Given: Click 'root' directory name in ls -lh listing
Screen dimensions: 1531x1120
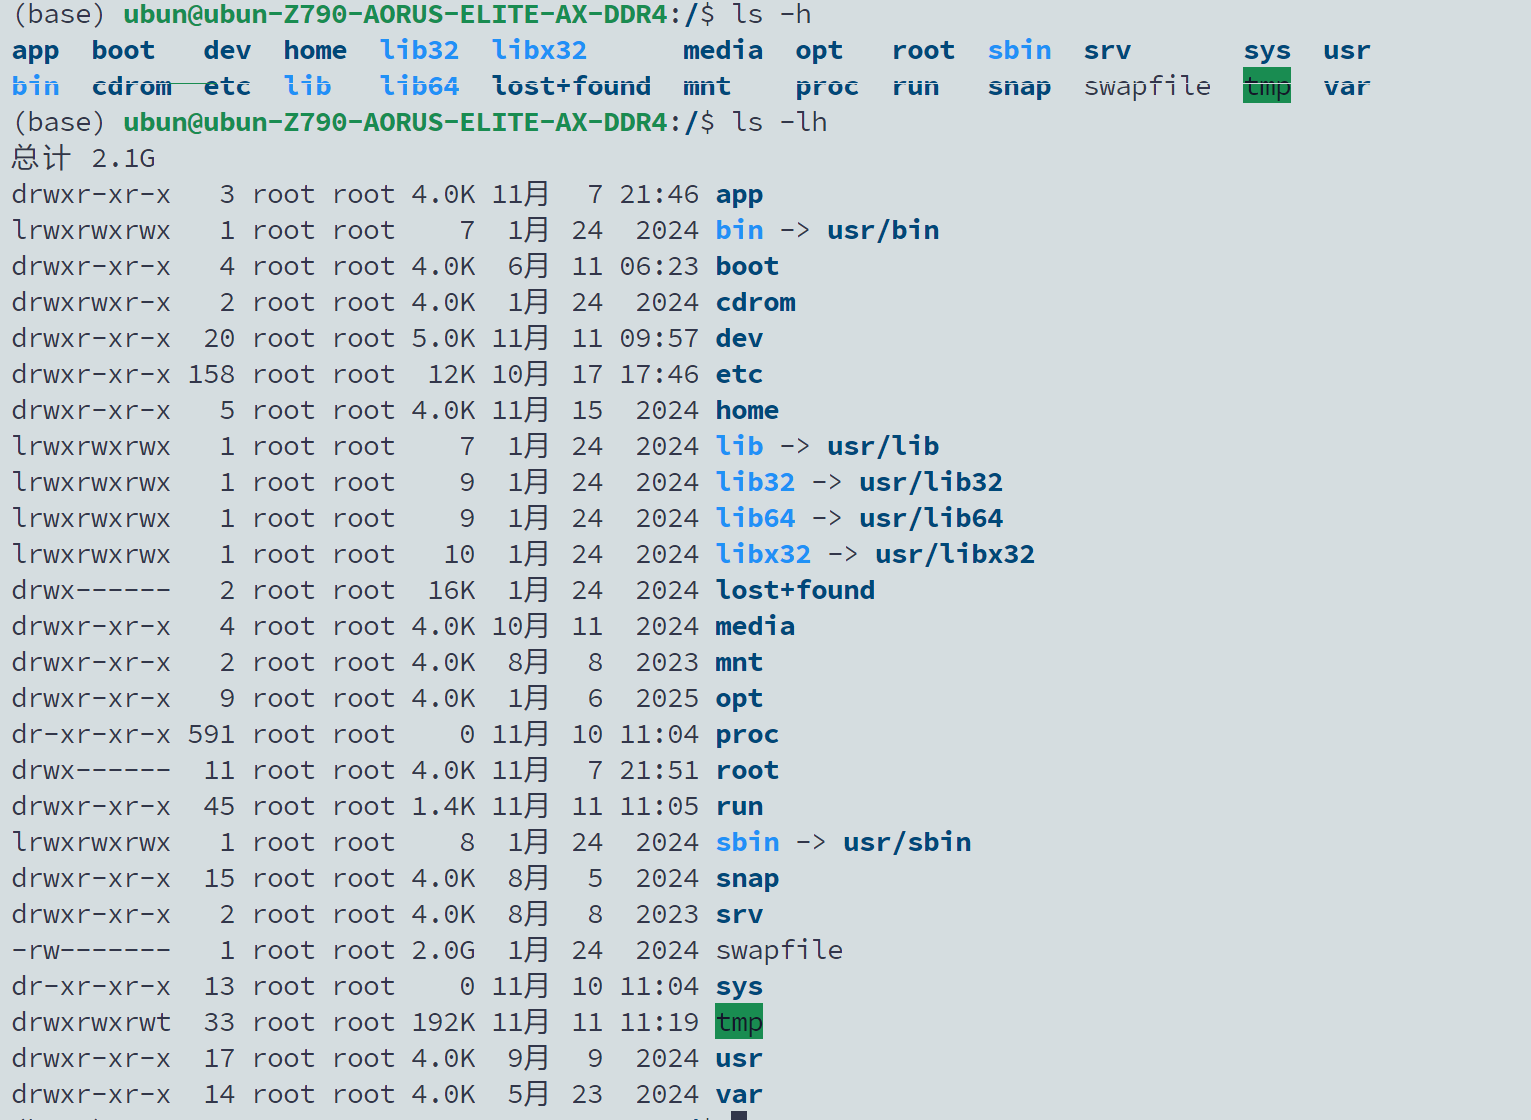Looking at the screenshot, I should pyautogui.click(x=748, y=770).
